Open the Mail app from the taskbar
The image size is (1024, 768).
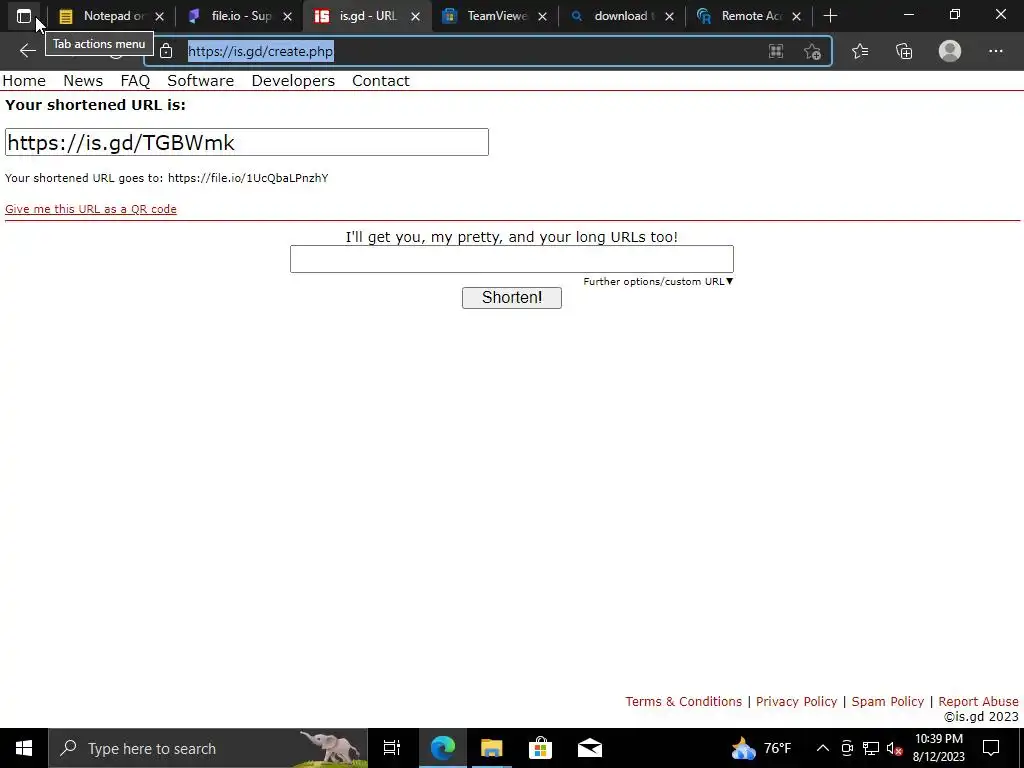tap(590, 748)
